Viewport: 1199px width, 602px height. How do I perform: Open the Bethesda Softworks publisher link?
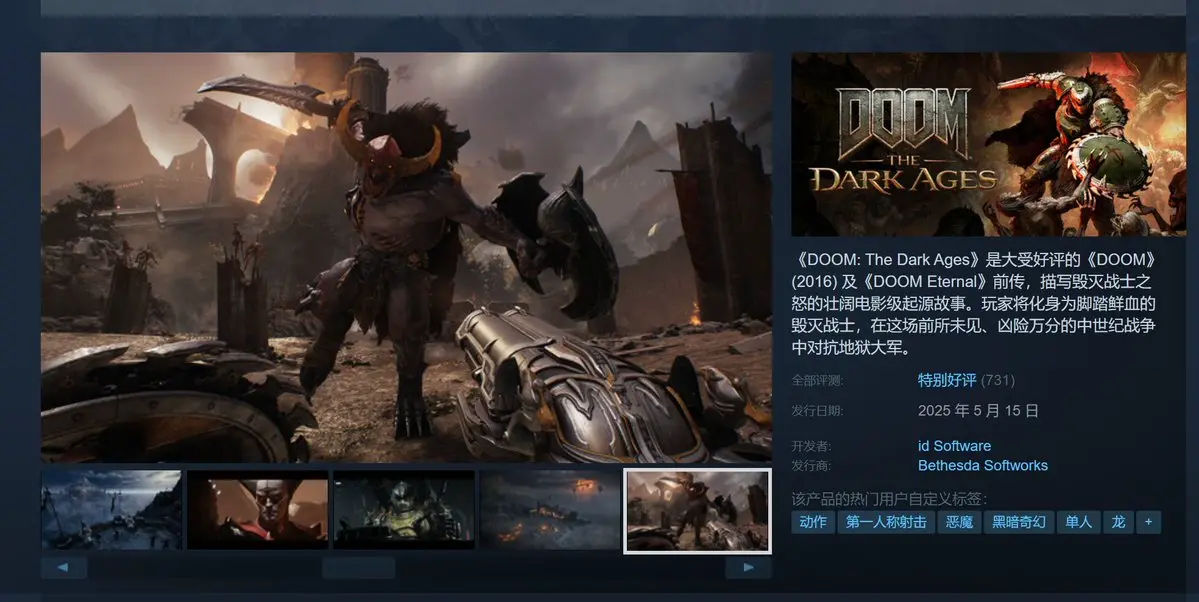983,465
